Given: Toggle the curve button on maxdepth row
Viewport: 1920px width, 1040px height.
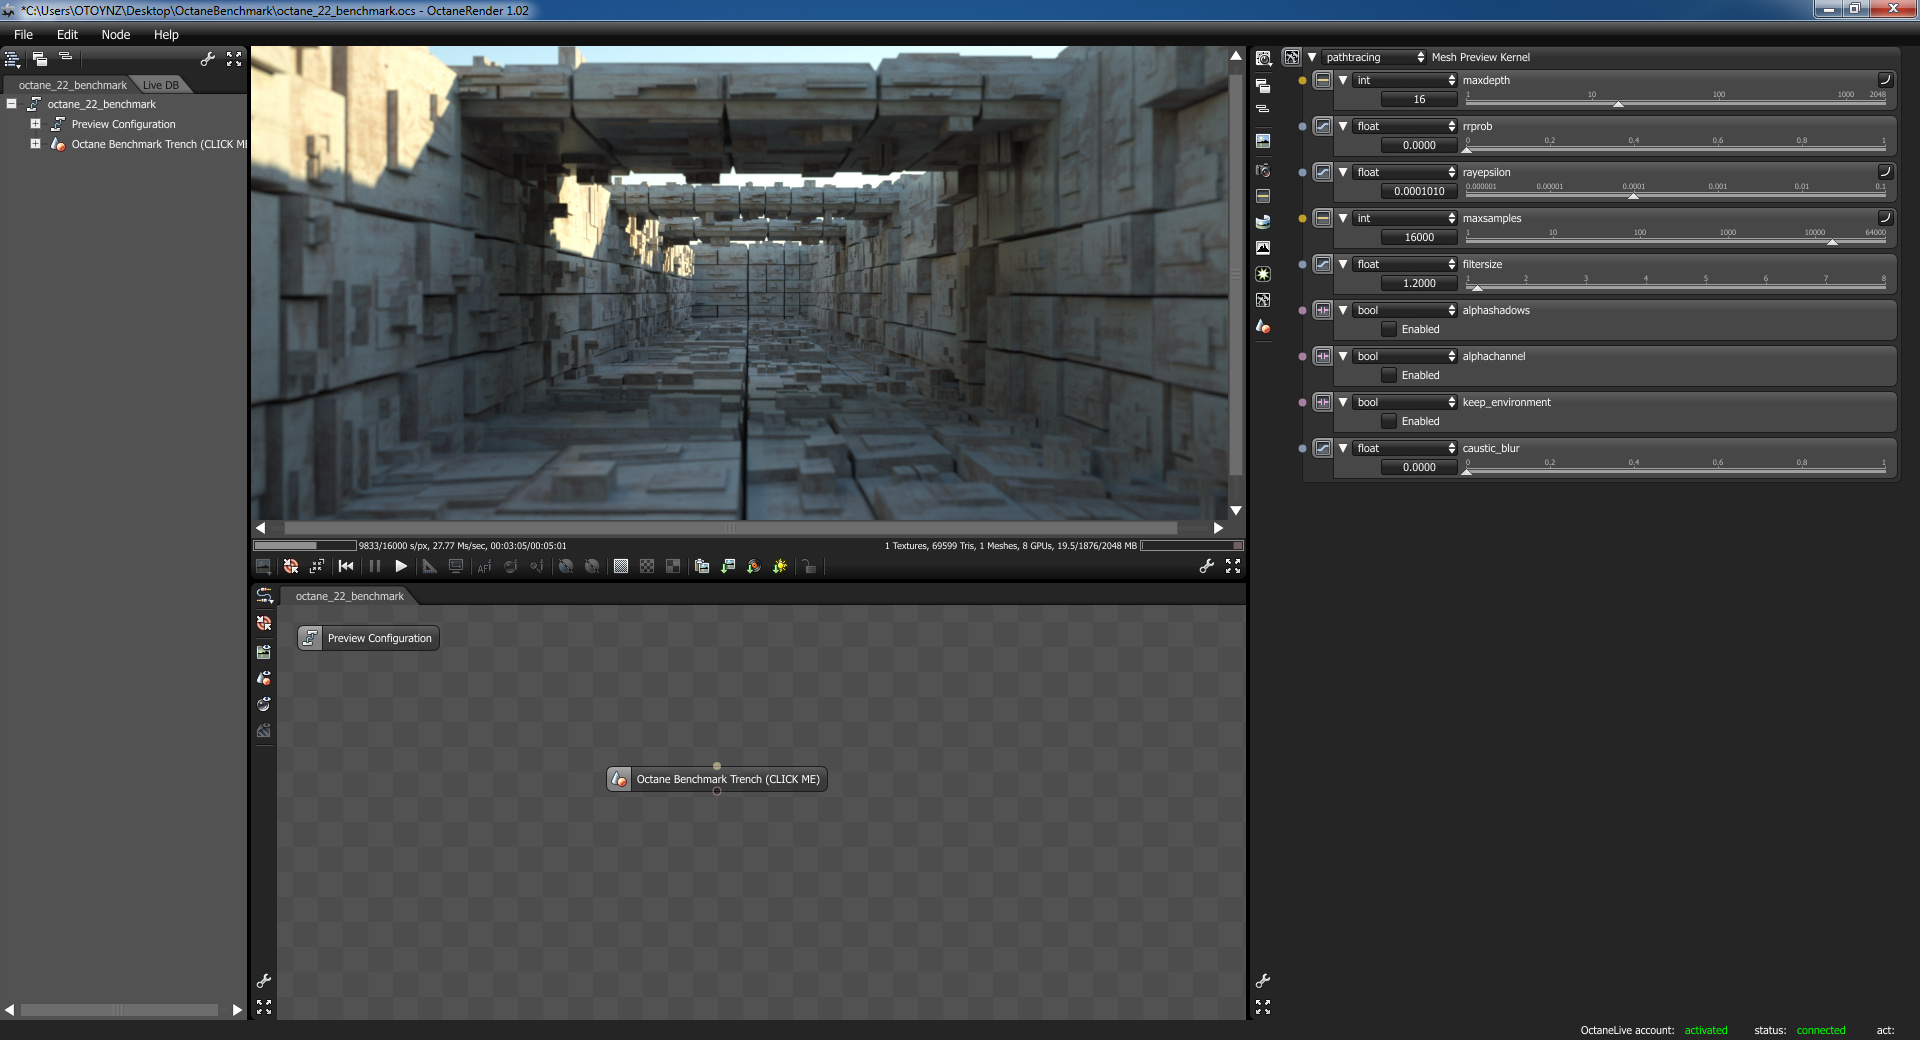Looking at the screenshot, I should click(1885, 80).
